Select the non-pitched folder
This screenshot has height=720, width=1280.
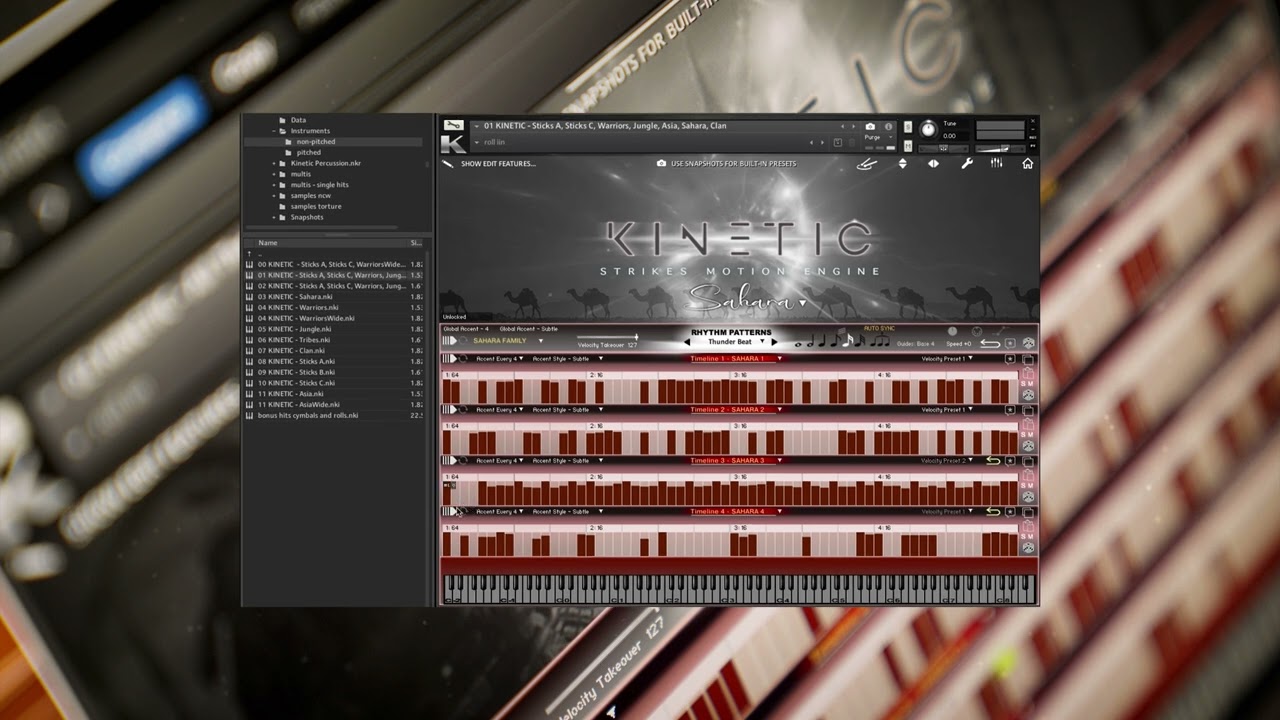pos(315,142)
